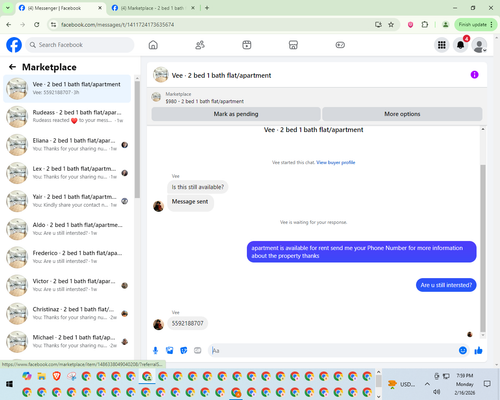Show hidden system tray icons chevron
500x400 pixels.
[x=427, y=384]
